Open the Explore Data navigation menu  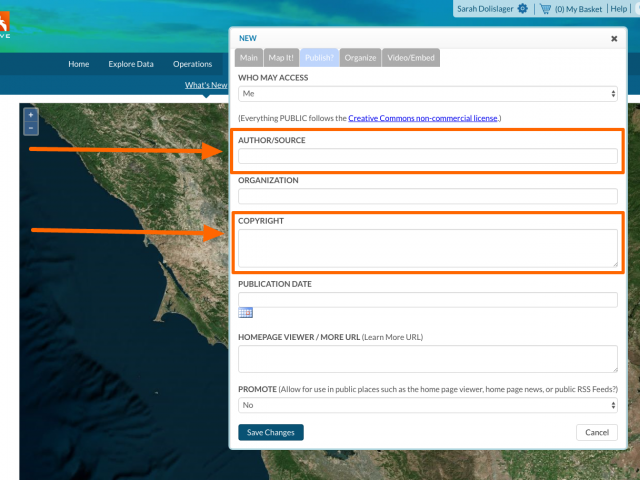coord(131,64)
